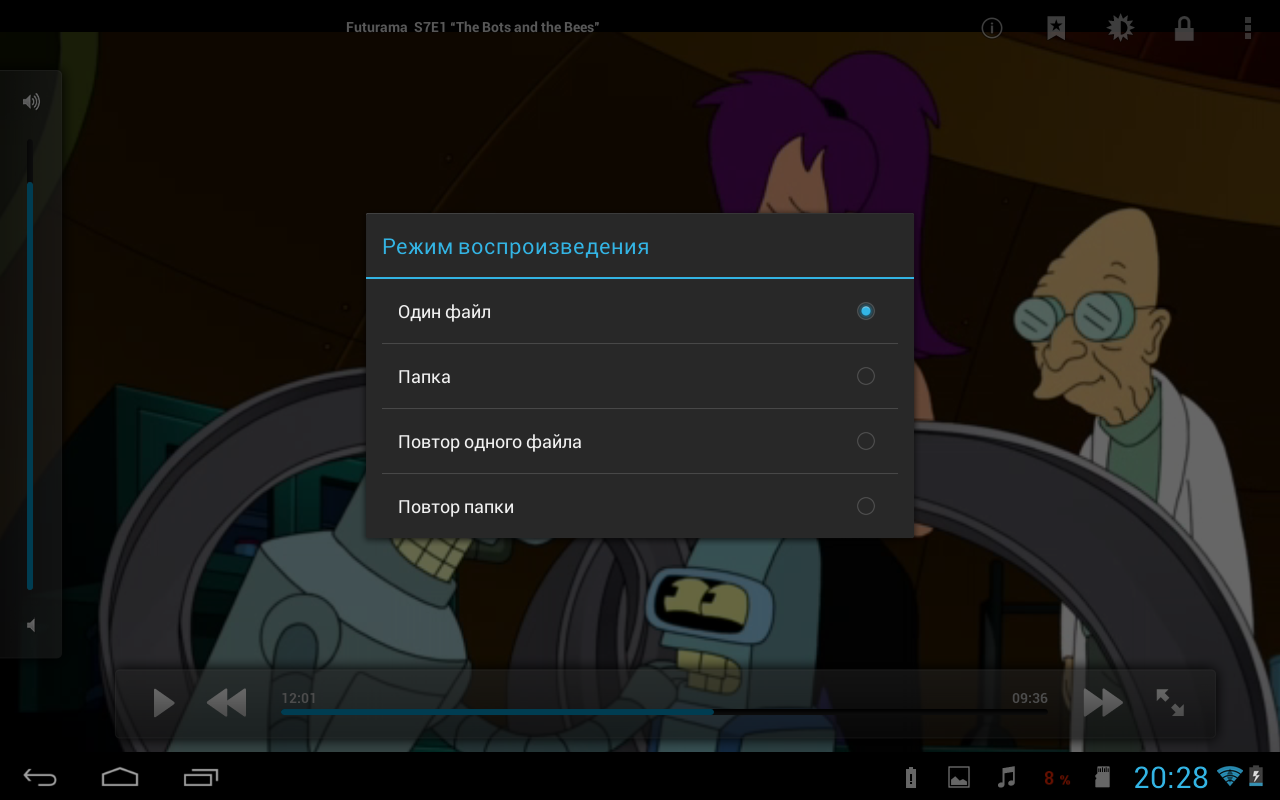Viewport: 1280px width, 800px height.
Task: Open the brightness settings icon
Action: pos(1120,28)
